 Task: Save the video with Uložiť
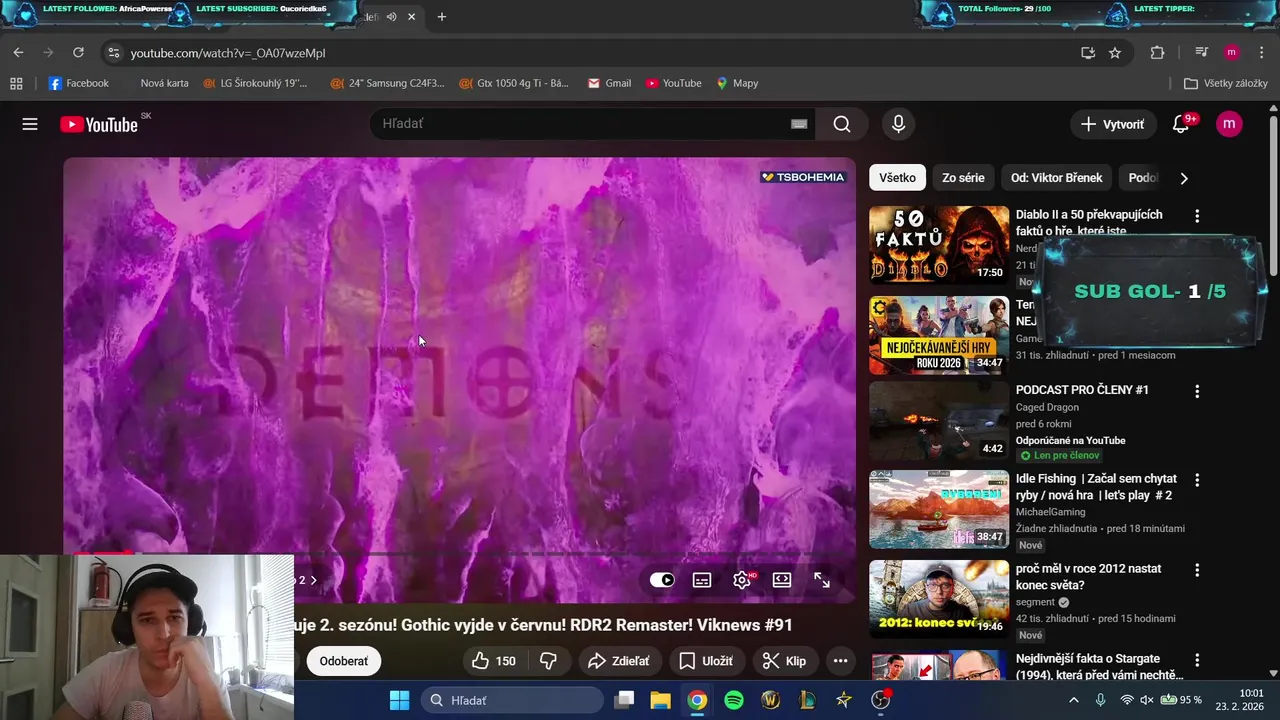pyautogui.click(x=706, y=661)
